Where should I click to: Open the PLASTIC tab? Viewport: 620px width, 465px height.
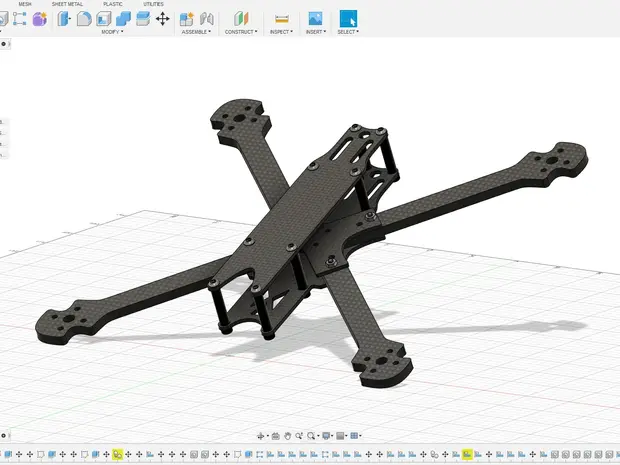click(x=113, y=4)
